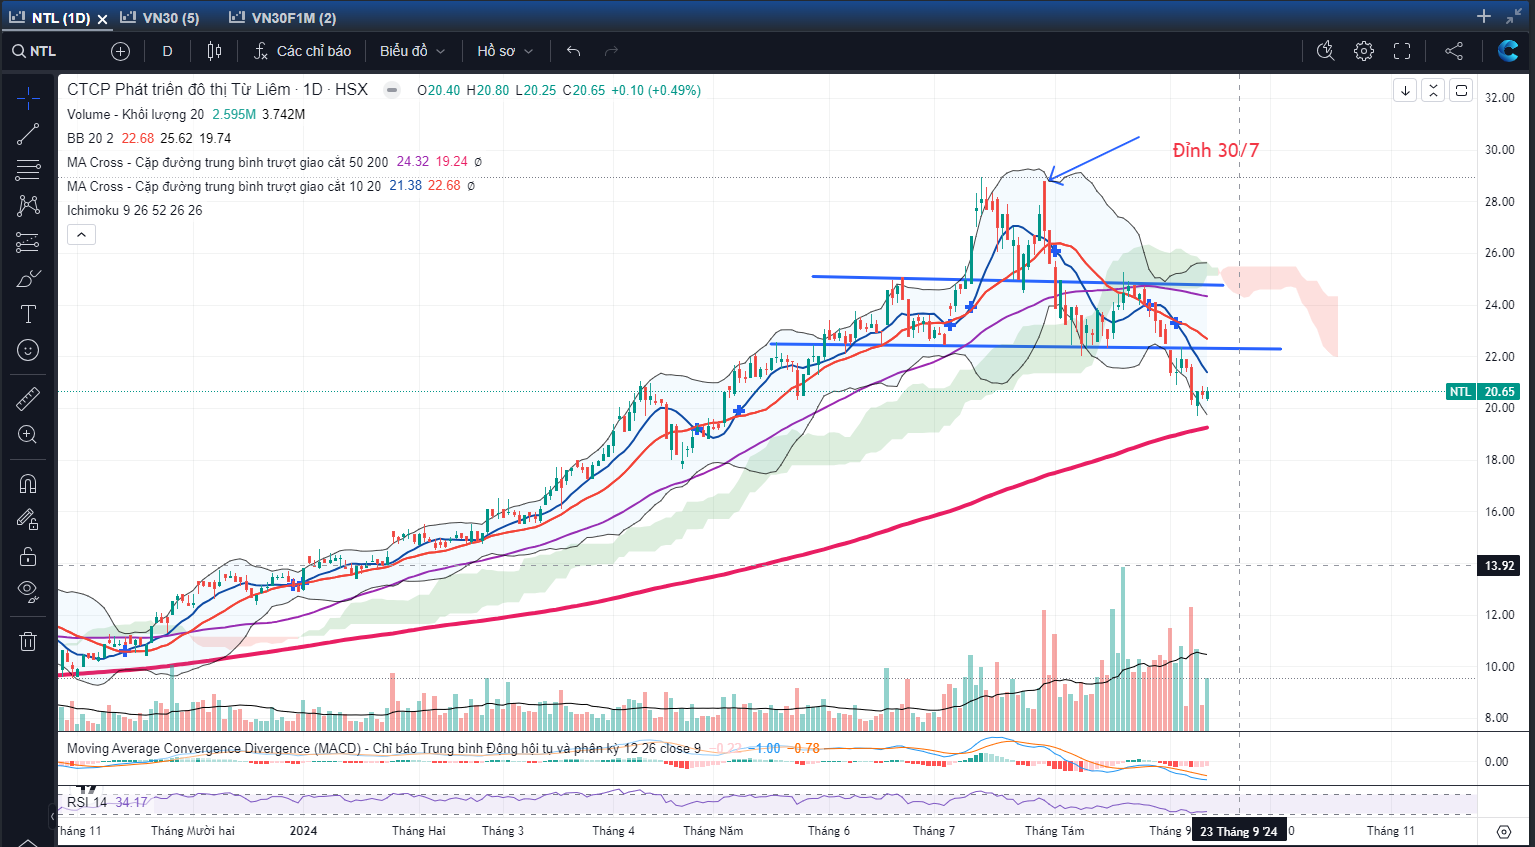Select the BB 20 2 indicator legend
Screen dimensions: 1535x847
[x=90, y=139]
